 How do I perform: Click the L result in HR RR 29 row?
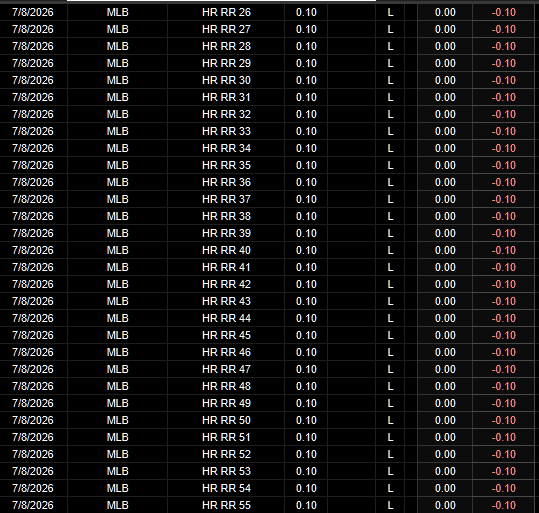(390, 63)
